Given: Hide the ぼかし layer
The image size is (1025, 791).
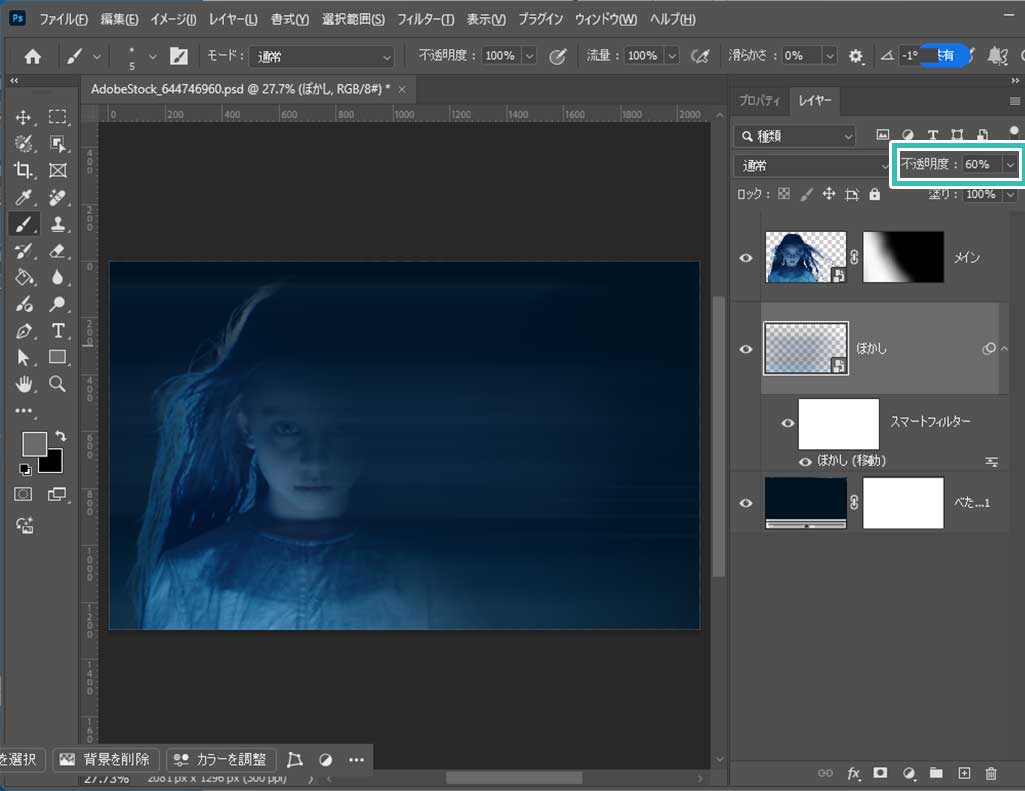Looking at the screenshot, I should pyautogui.click(x=745, y=349).
